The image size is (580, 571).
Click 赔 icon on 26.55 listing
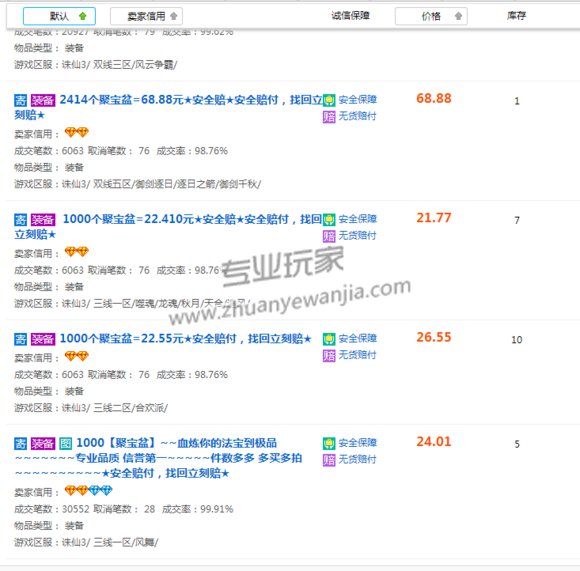329,355
